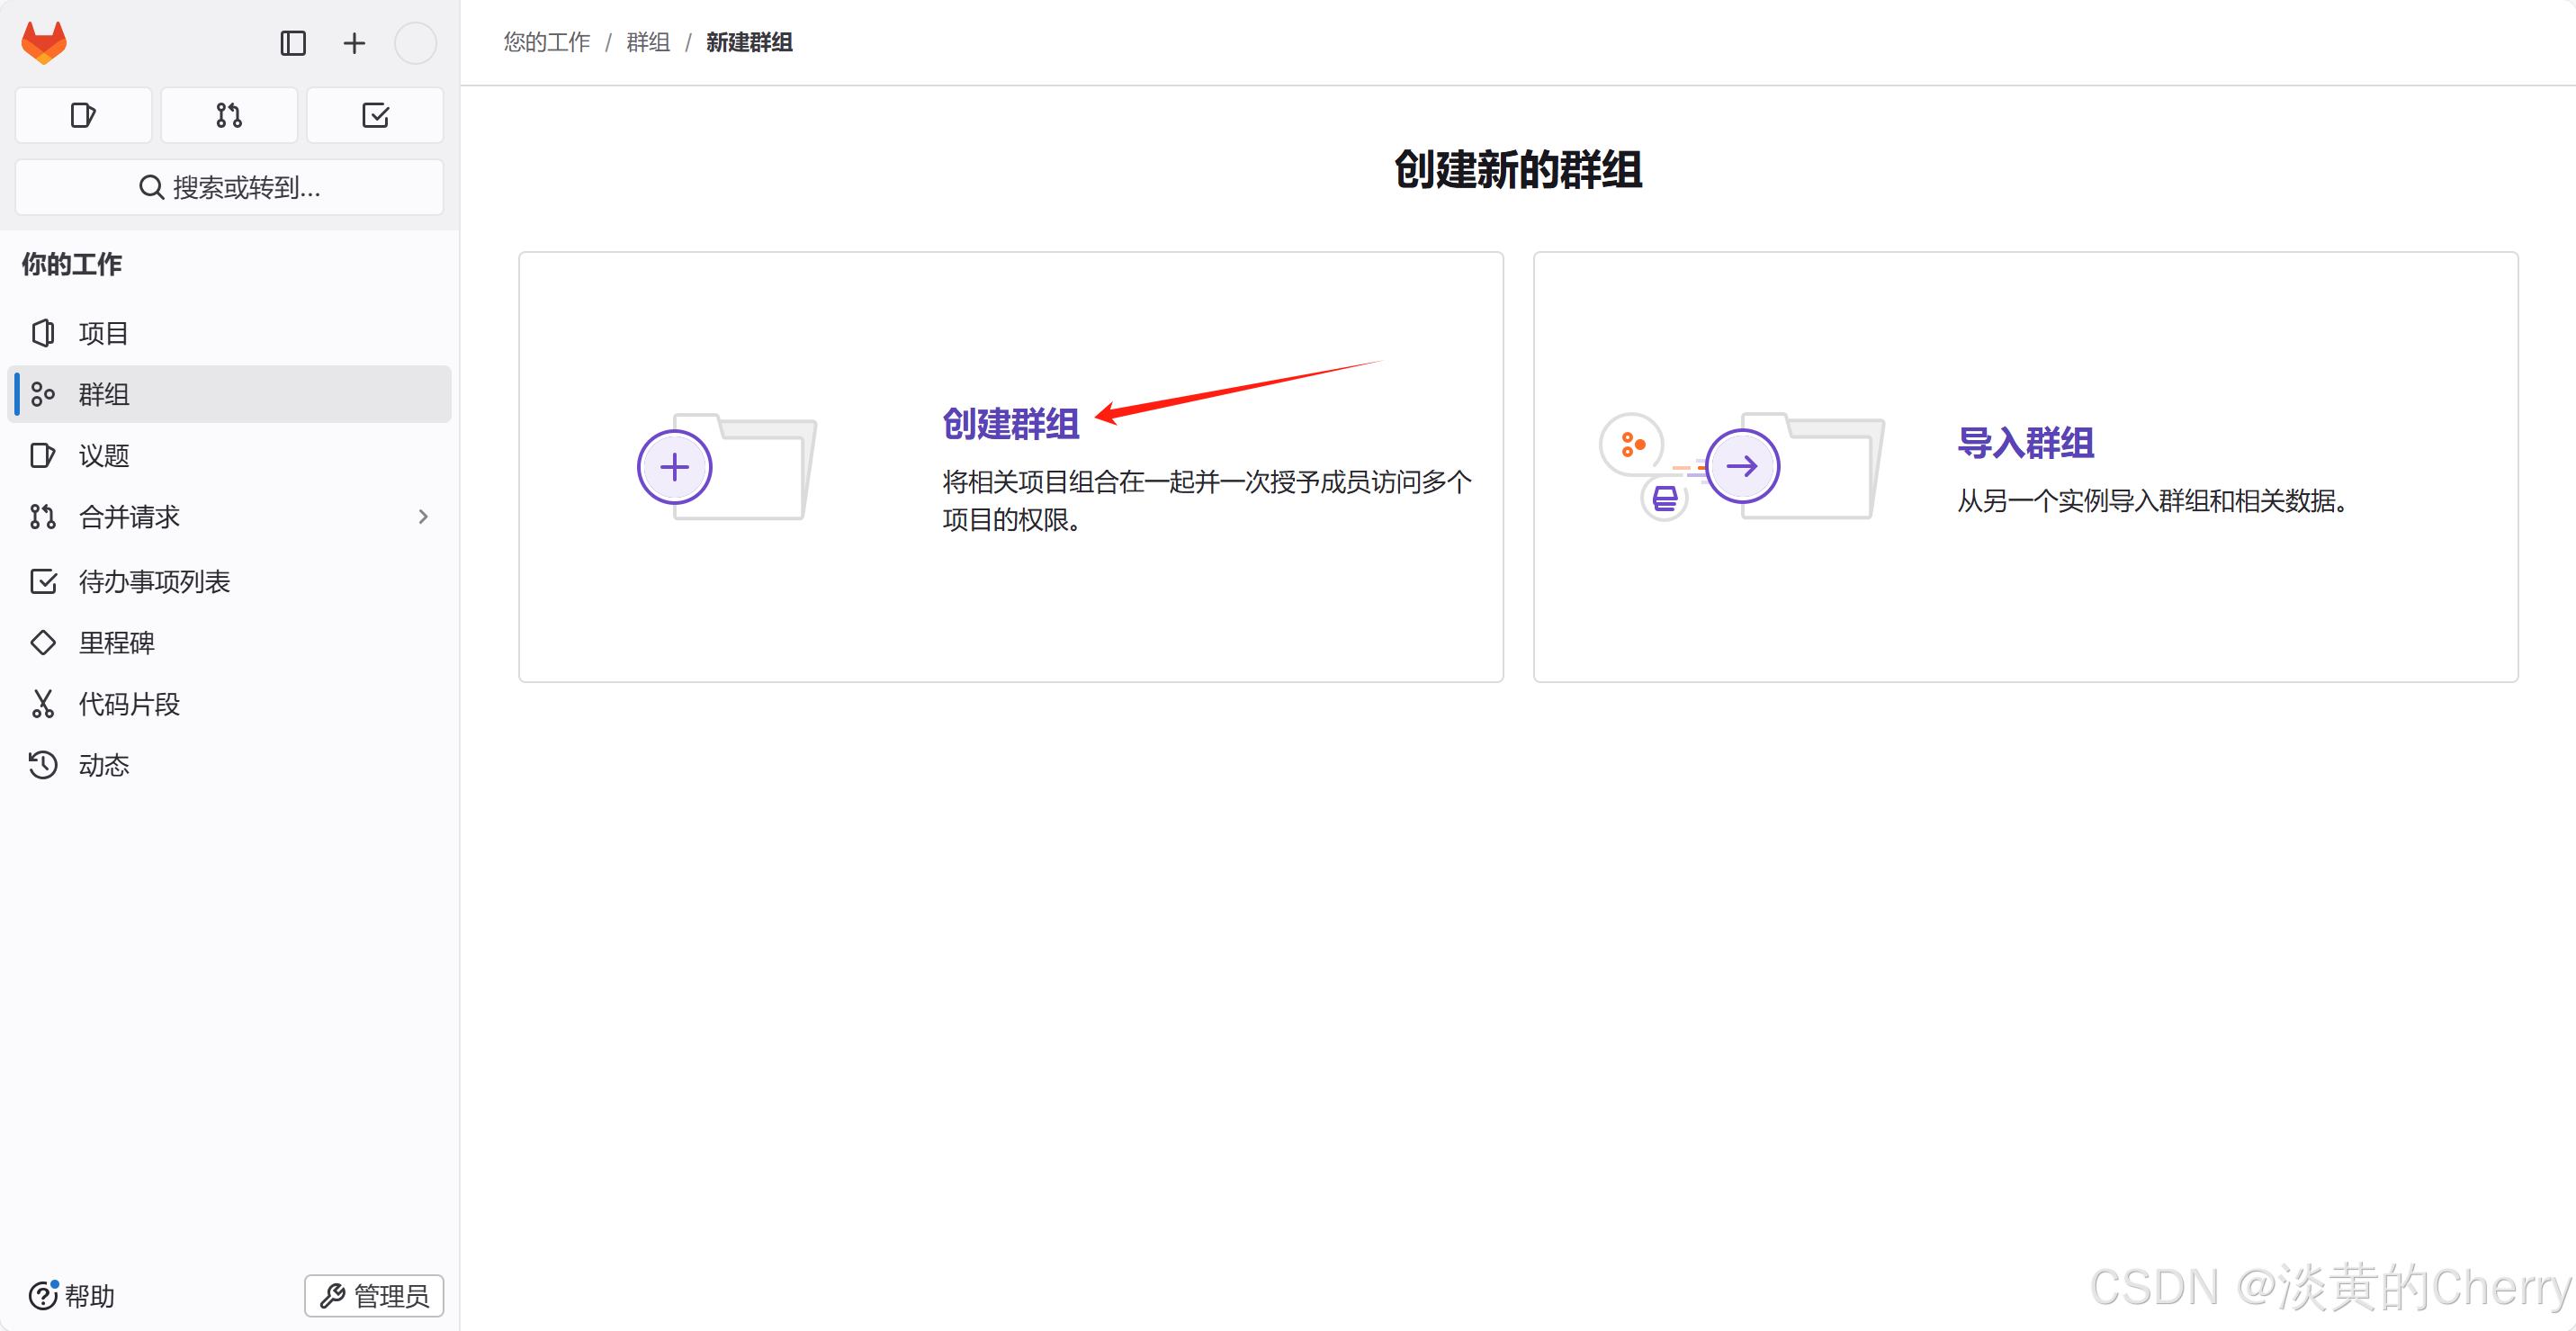2576x1331 pixels.
Task: Open the 帮助 help menu
Action: [x=72, y=1295]
